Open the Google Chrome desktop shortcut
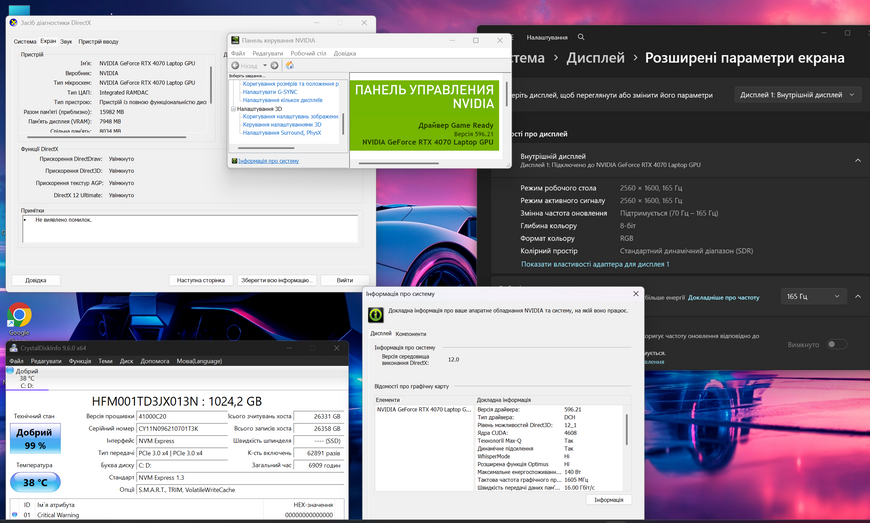This screenshot has height=523, width=870. tap(19, 319)
